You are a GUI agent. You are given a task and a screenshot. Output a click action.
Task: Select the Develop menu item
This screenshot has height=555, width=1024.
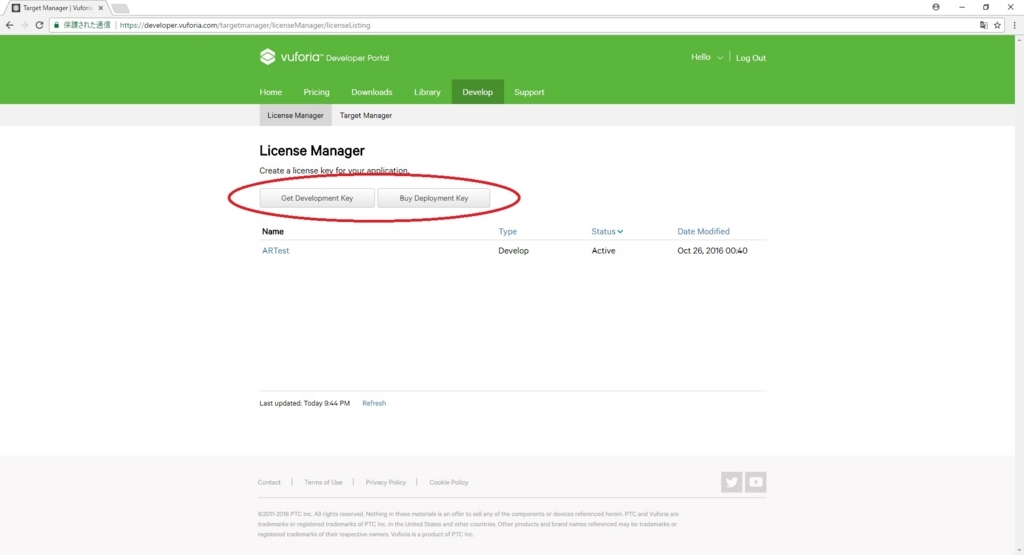477,92
